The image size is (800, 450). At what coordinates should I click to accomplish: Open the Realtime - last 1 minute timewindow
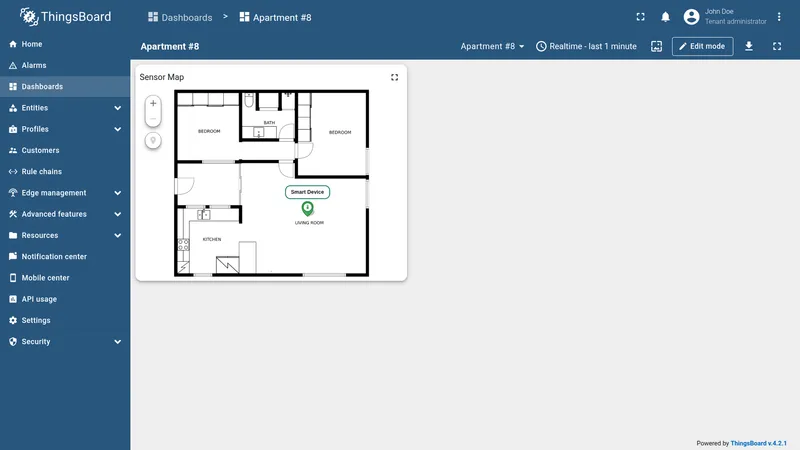586,46
